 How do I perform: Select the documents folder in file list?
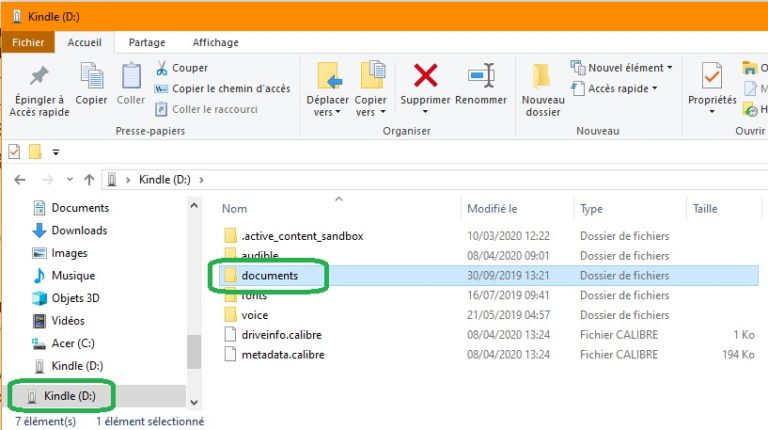(269, 275)
